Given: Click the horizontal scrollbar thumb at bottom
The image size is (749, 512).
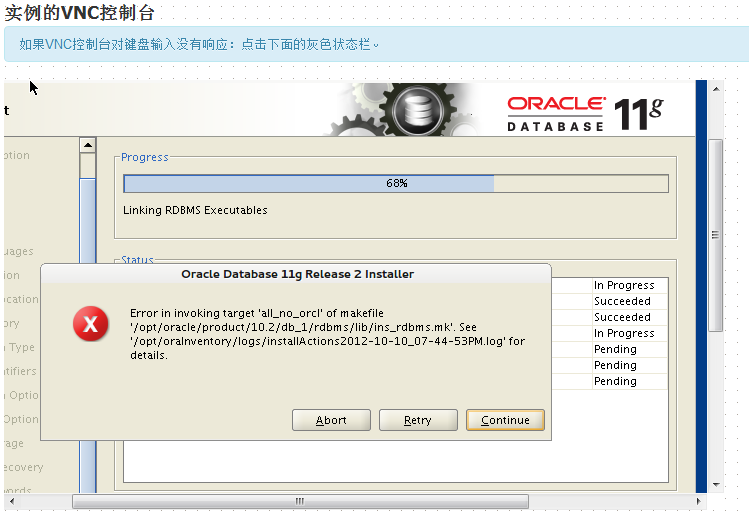Looking at the screenshot, I should (300, 501).
